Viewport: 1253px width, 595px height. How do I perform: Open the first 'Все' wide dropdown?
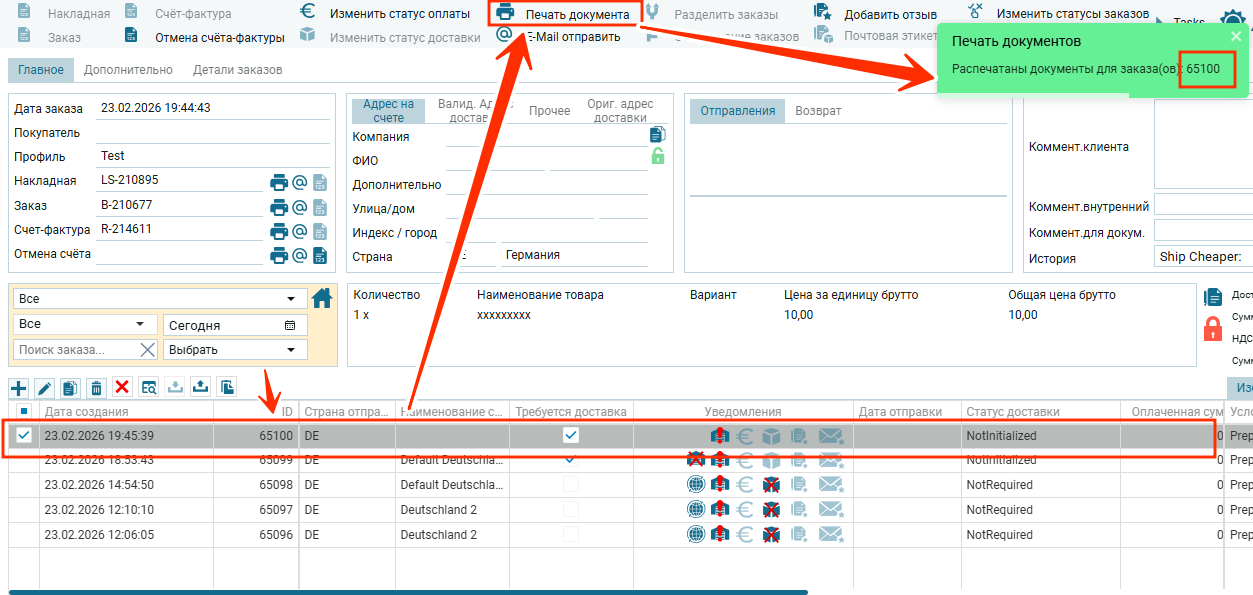coord(162,299)
